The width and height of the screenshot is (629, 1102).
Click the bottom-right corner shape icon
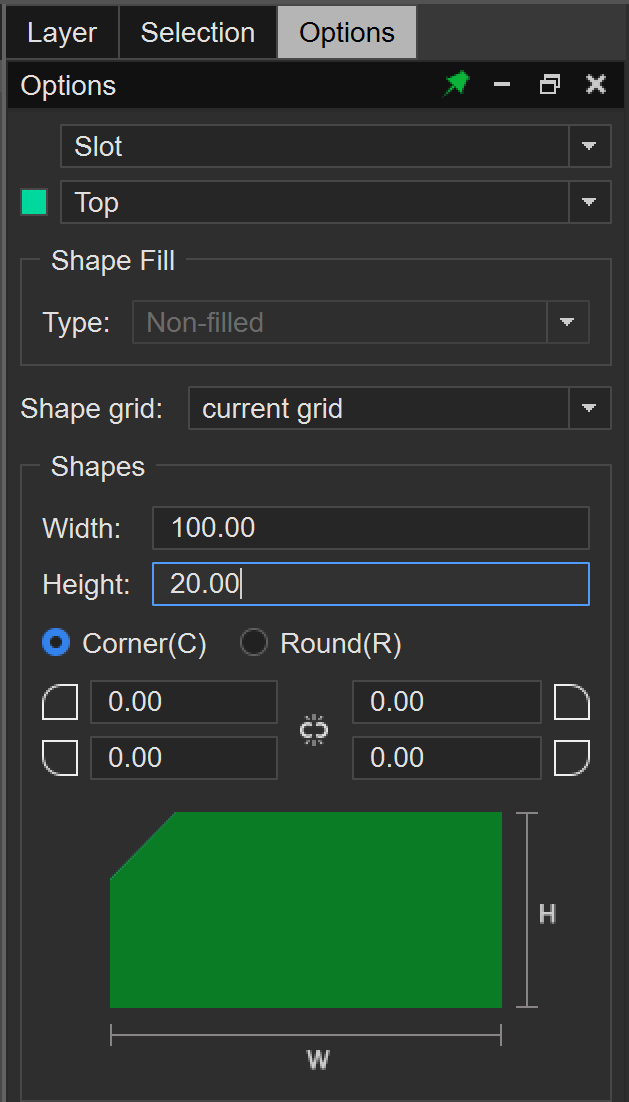(x=572, y=758)
